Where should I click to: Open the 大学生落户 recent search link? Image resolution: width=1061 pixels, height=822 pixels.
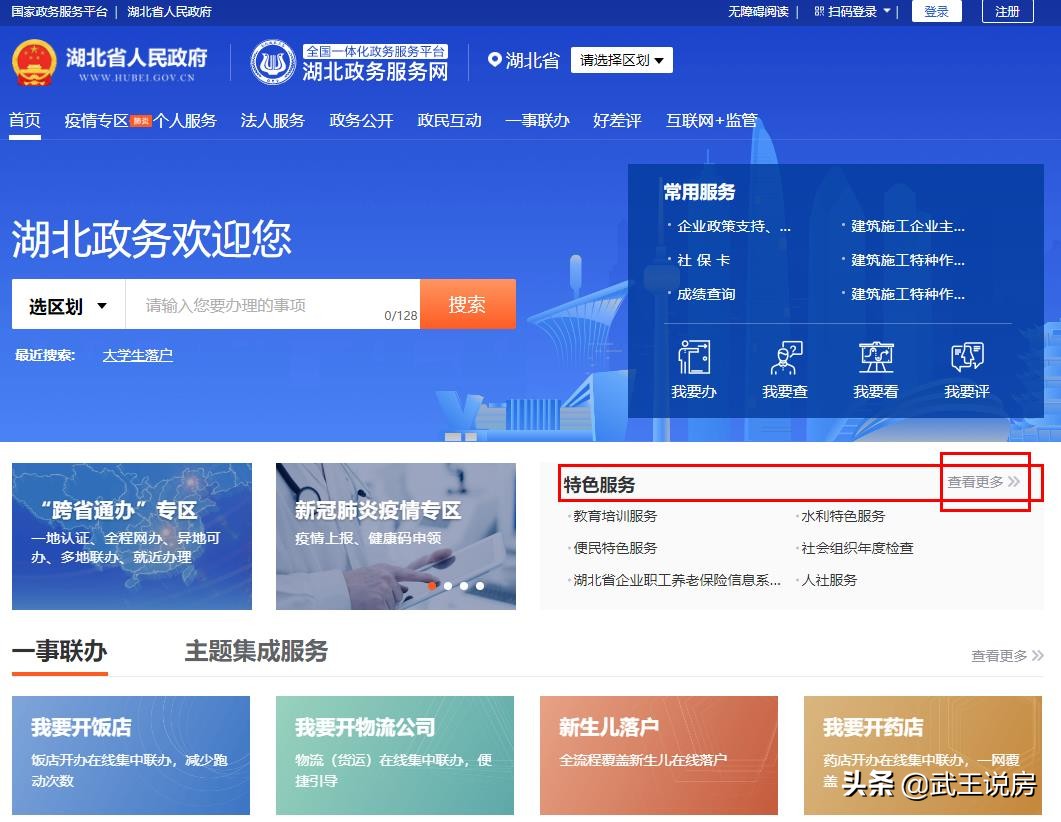[137, 354]
